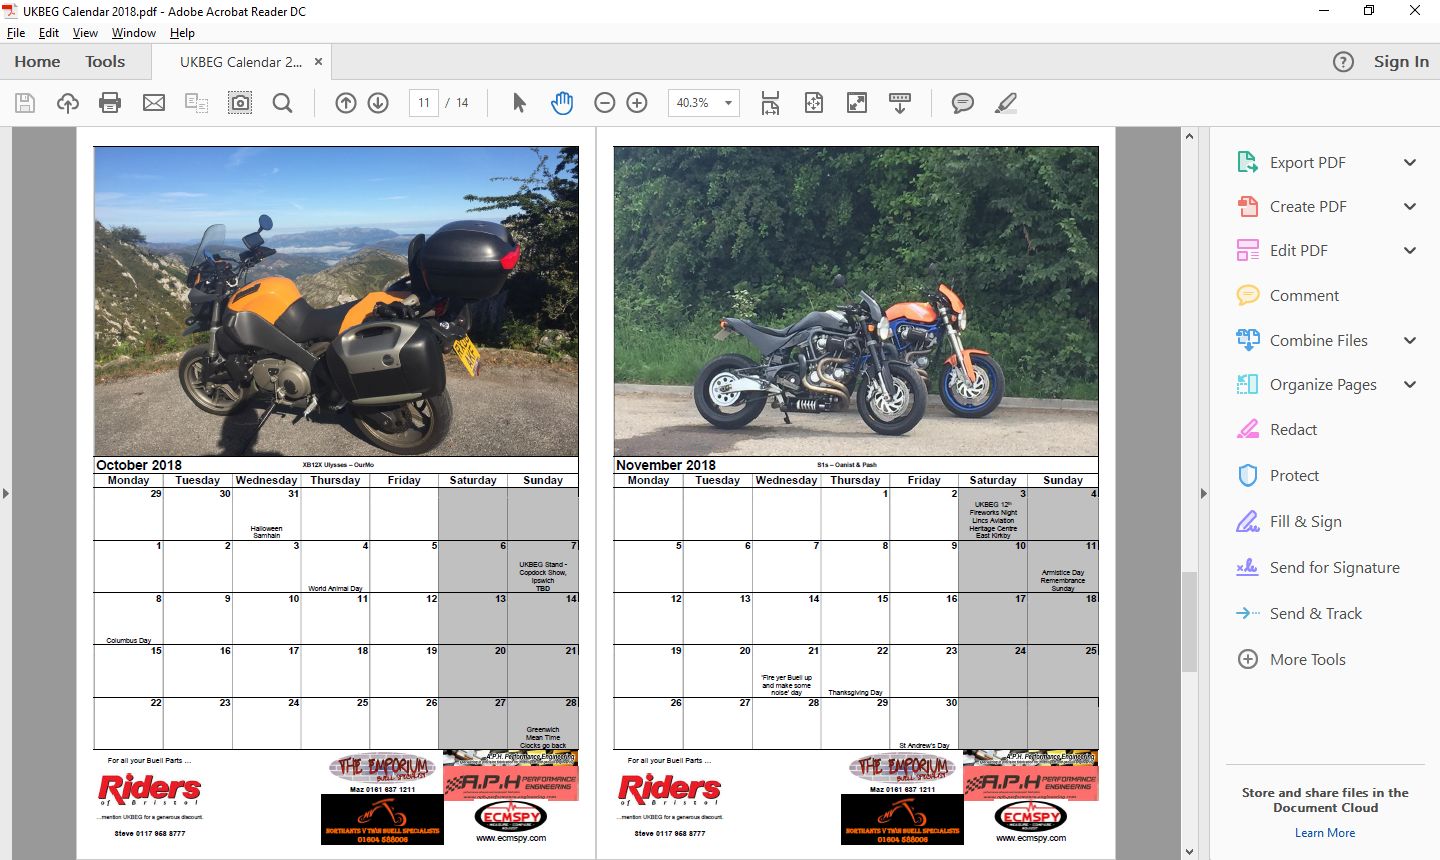Go to next page arrow
This screenshot has width=1440, height=860.
378,103
